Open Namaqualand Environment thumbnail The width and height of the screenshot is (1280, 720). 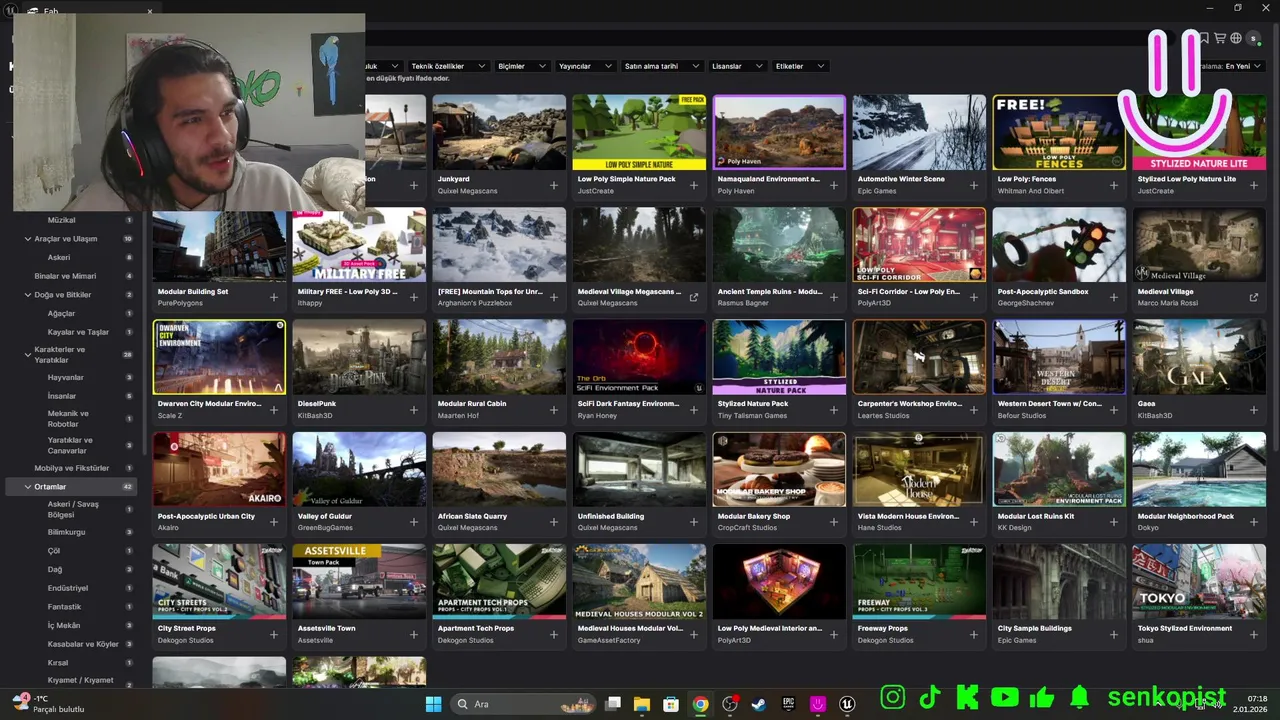pyautogui.click(x=779, y=132)
